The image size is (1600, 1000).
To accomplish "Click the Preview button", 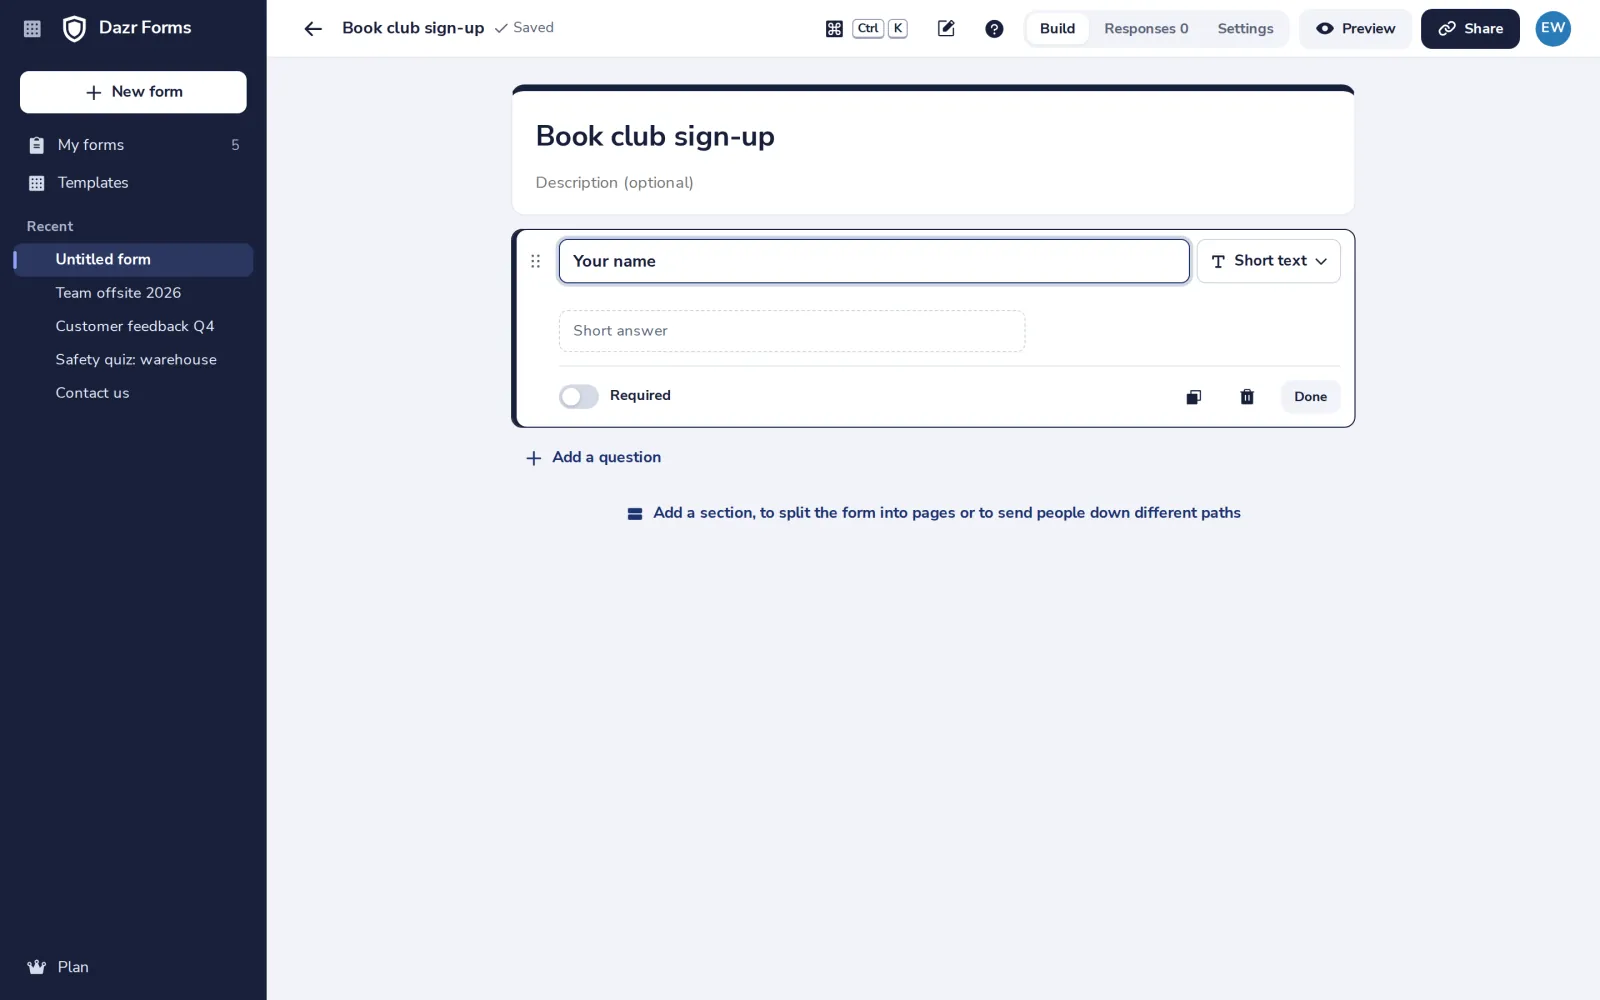I will (1355, 29).
